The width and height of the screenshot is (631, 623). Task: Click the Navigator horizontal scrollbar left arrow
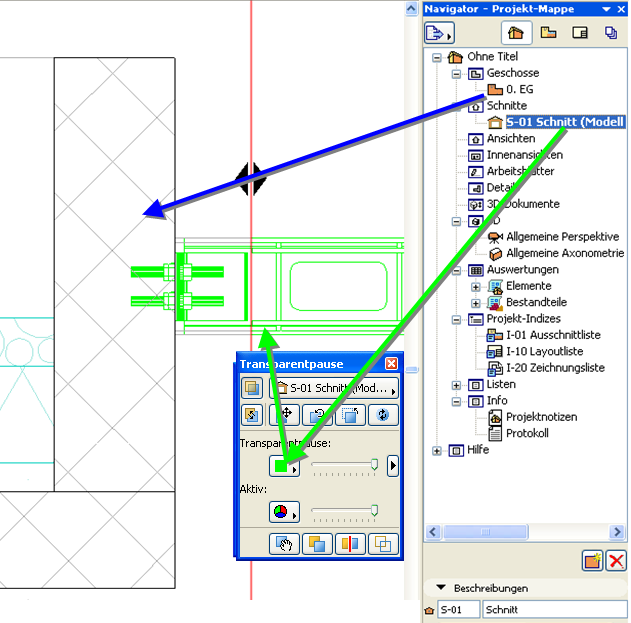click(x=433, y=532)
